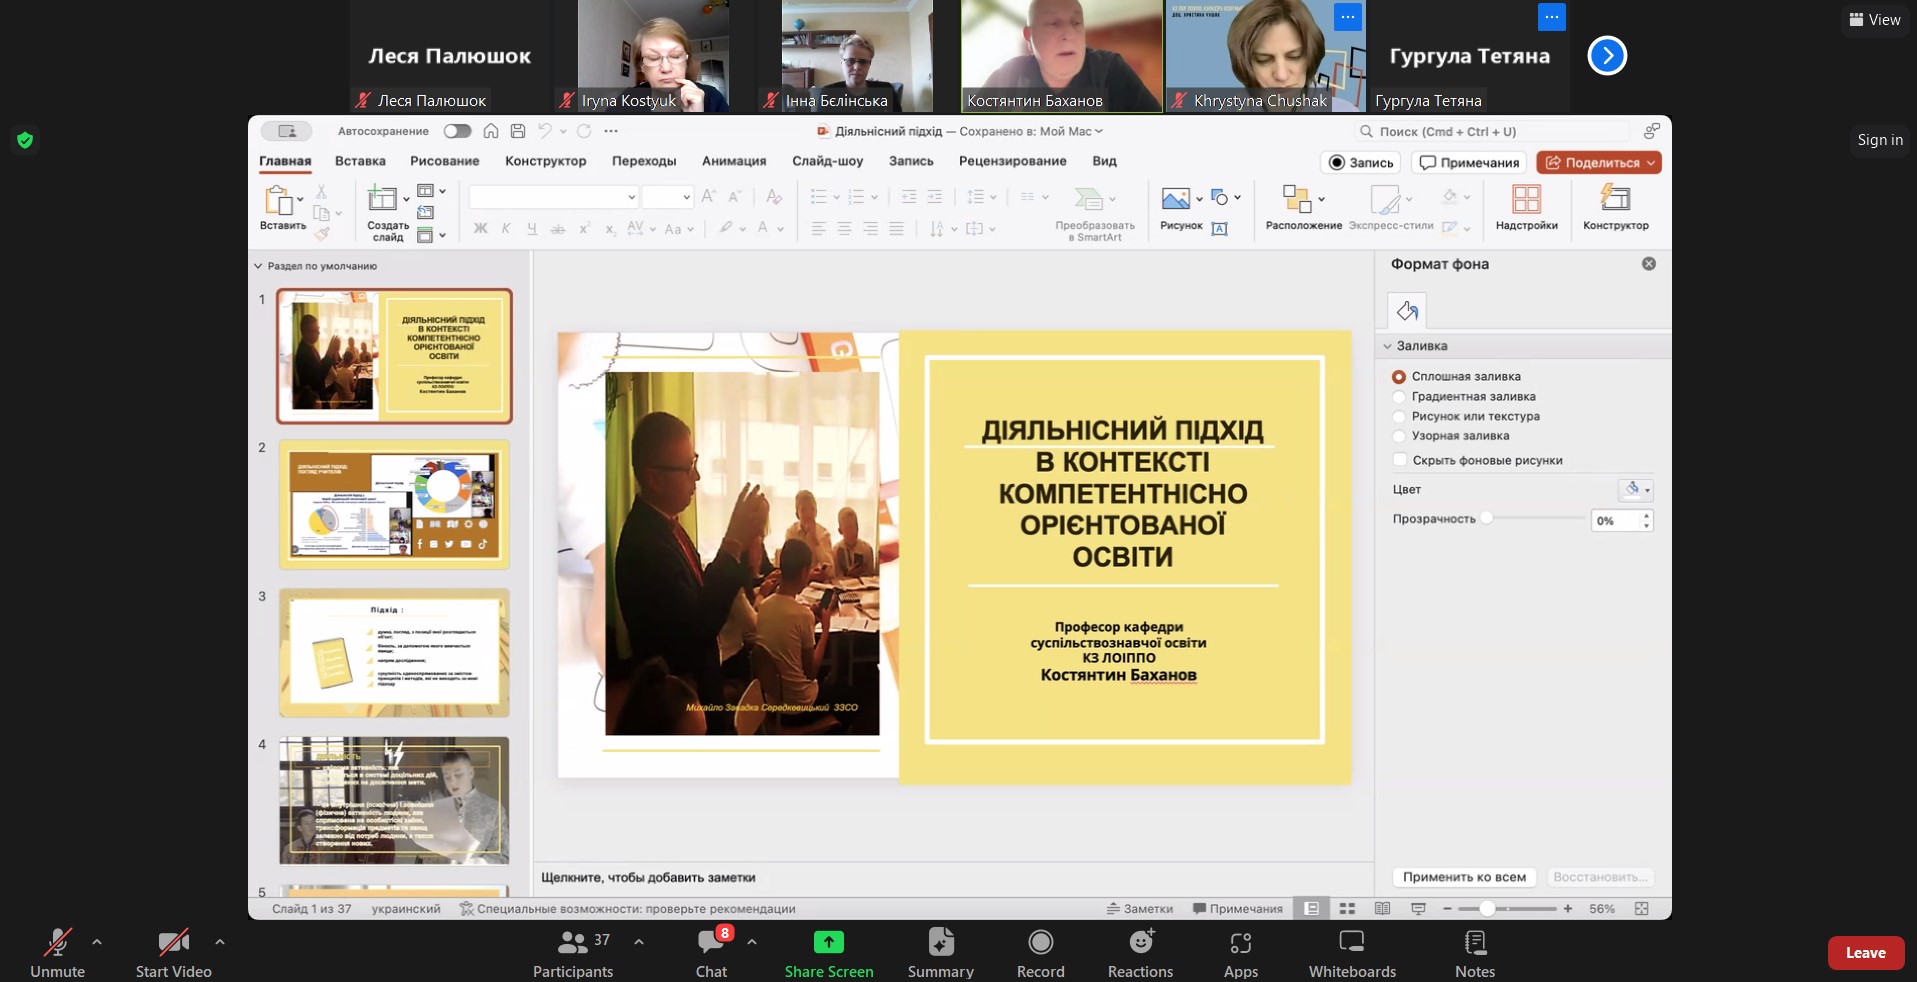Click the Надстройки add-ins icon

[x=1526, y=200]
